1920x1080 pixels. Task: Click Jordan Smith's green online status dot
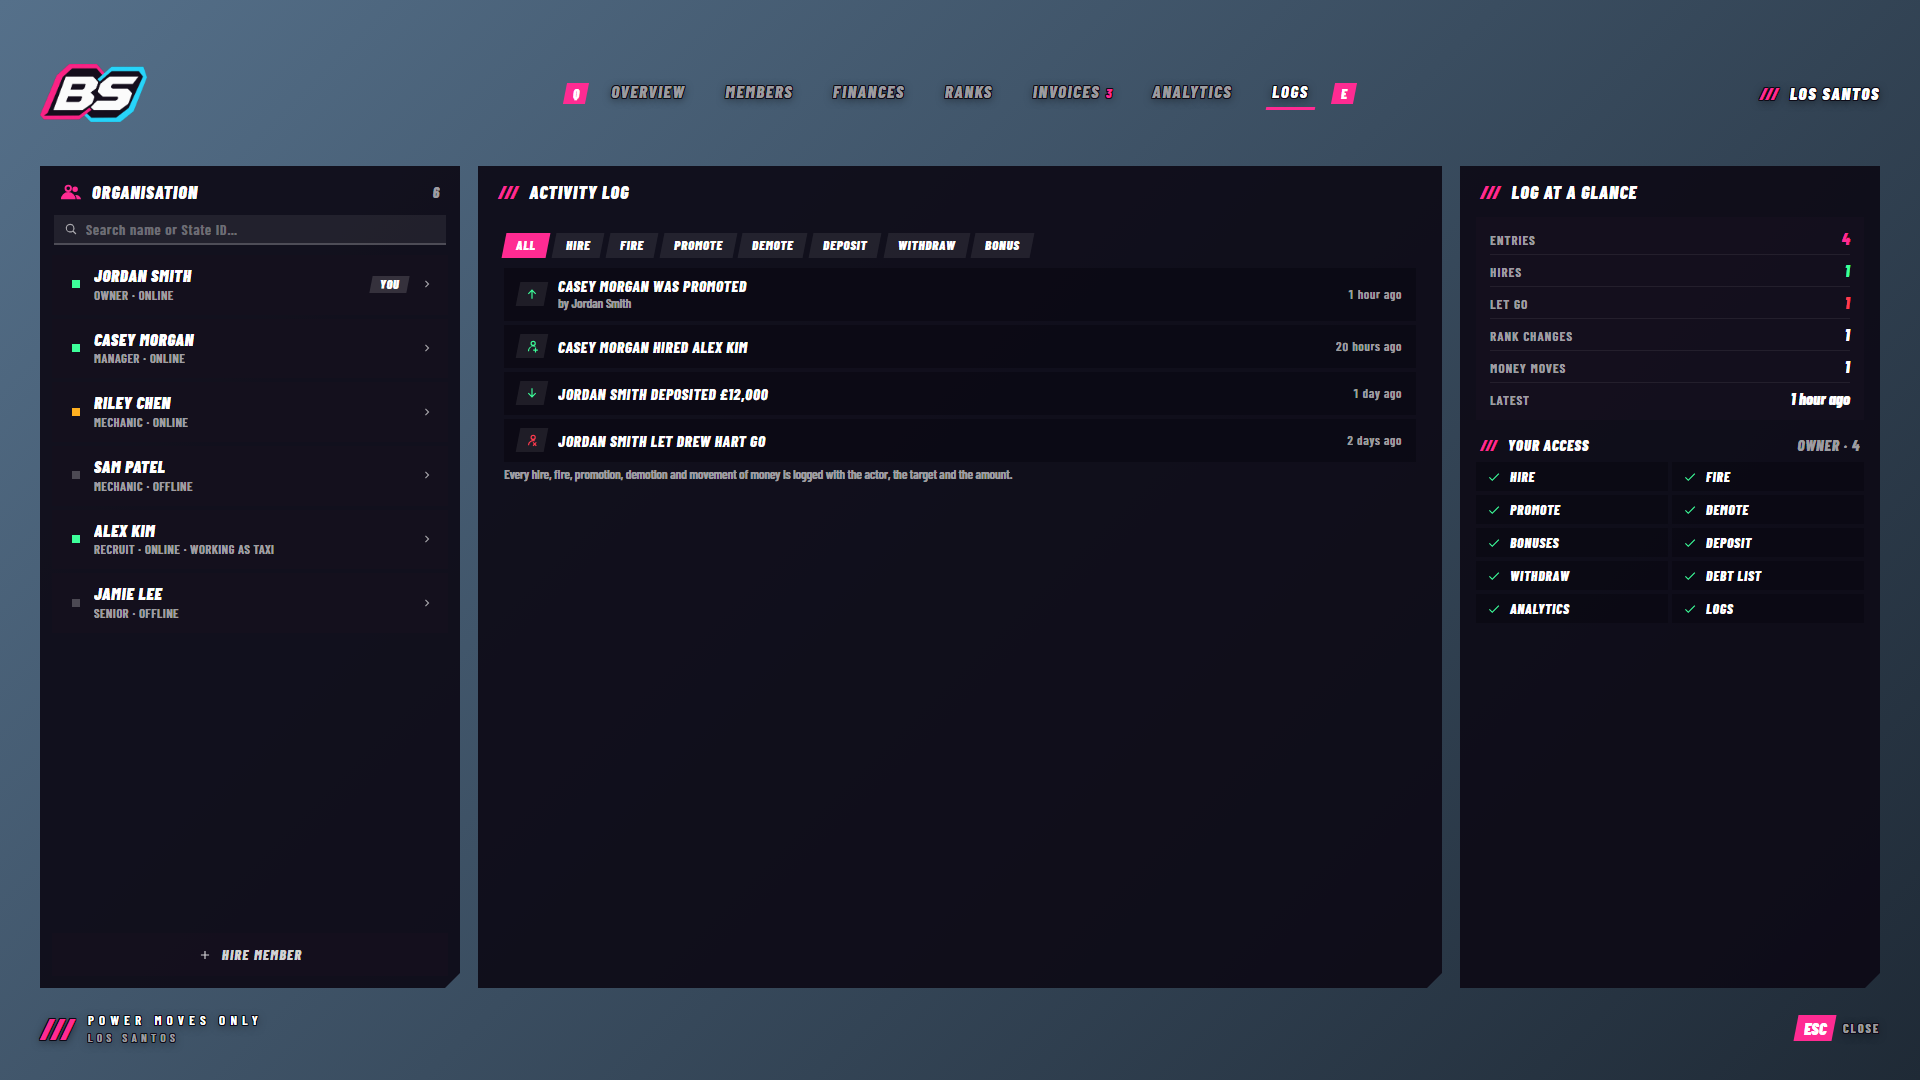coord(76,284)
